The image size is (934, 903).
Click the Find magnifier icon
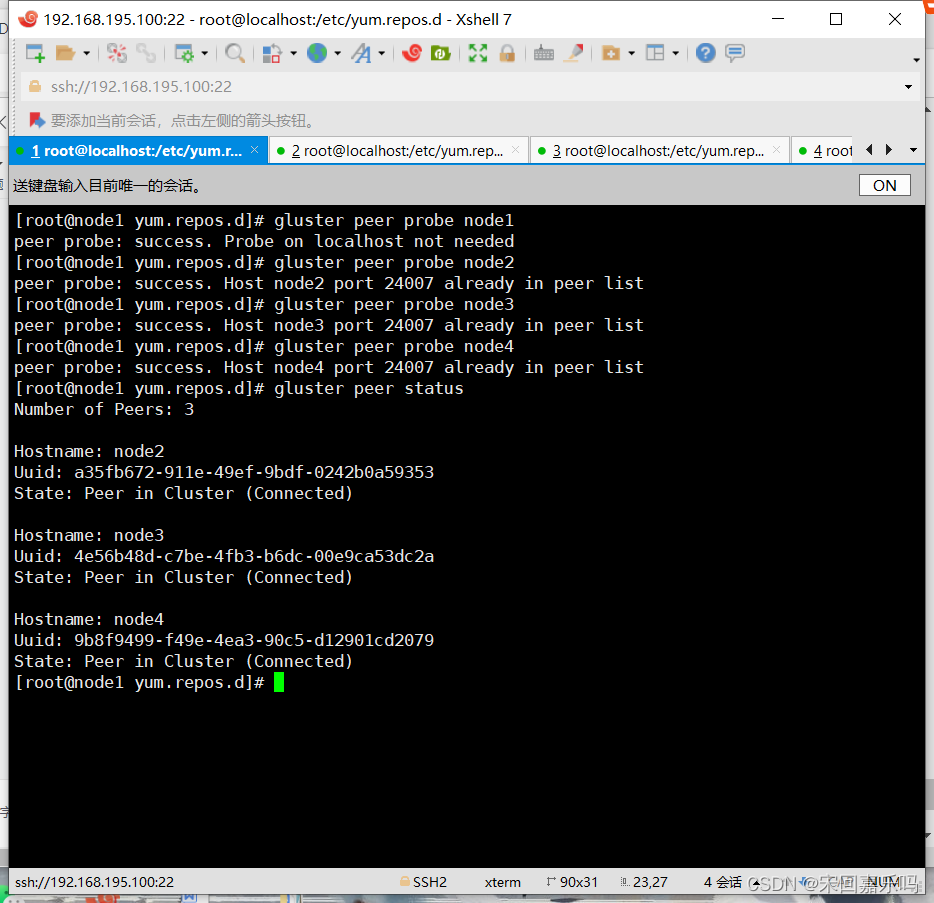235,54
